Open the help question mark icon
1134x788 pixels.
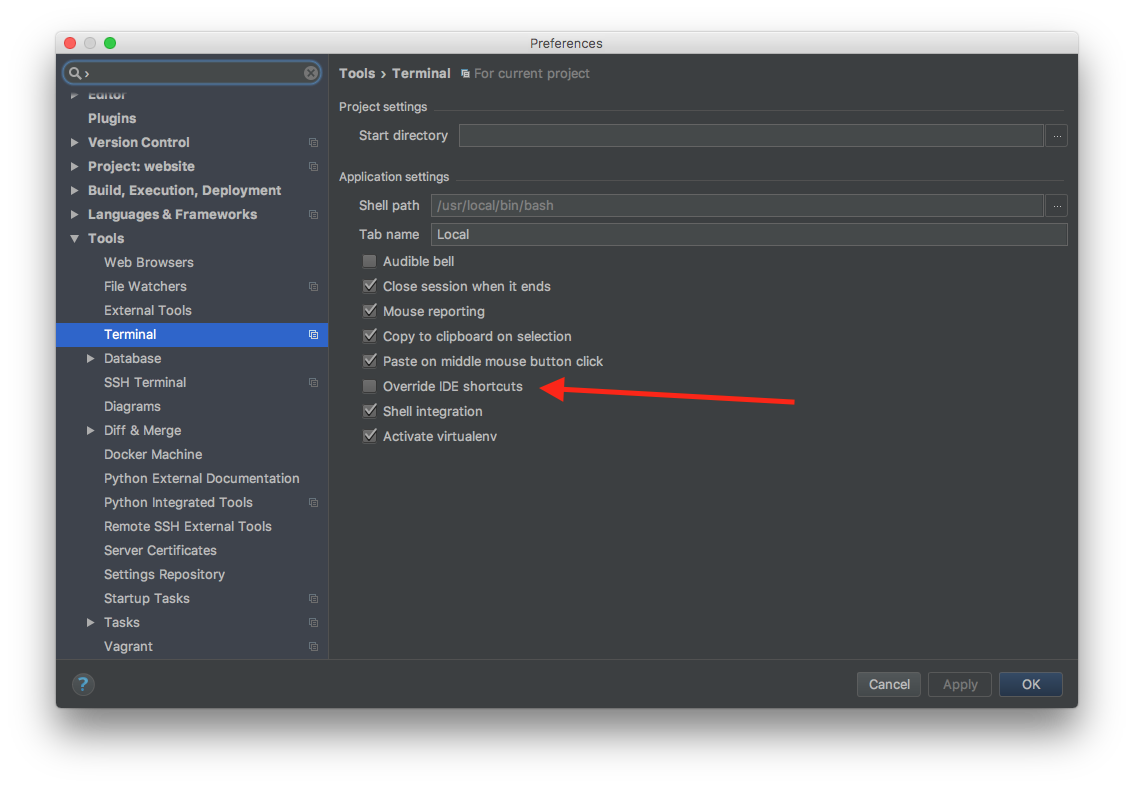(83, 684)
